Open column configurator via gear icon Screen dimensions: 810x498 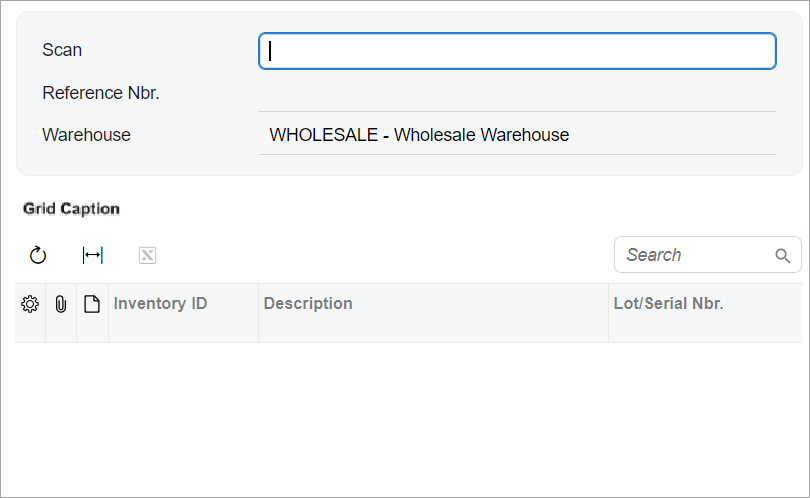(30, 304)
